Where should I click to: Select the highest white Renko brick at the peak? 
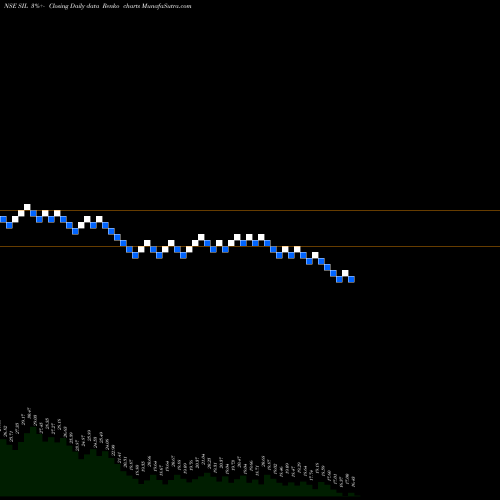[x=27, y=207]
